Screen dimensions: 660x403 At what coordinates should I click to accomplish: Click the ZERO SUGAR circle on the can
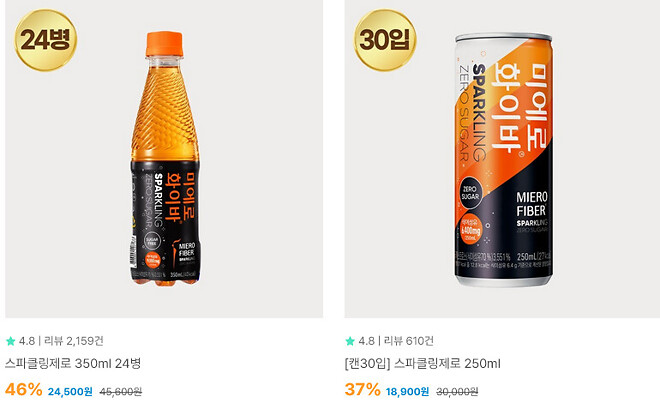[x=470, y=193]
